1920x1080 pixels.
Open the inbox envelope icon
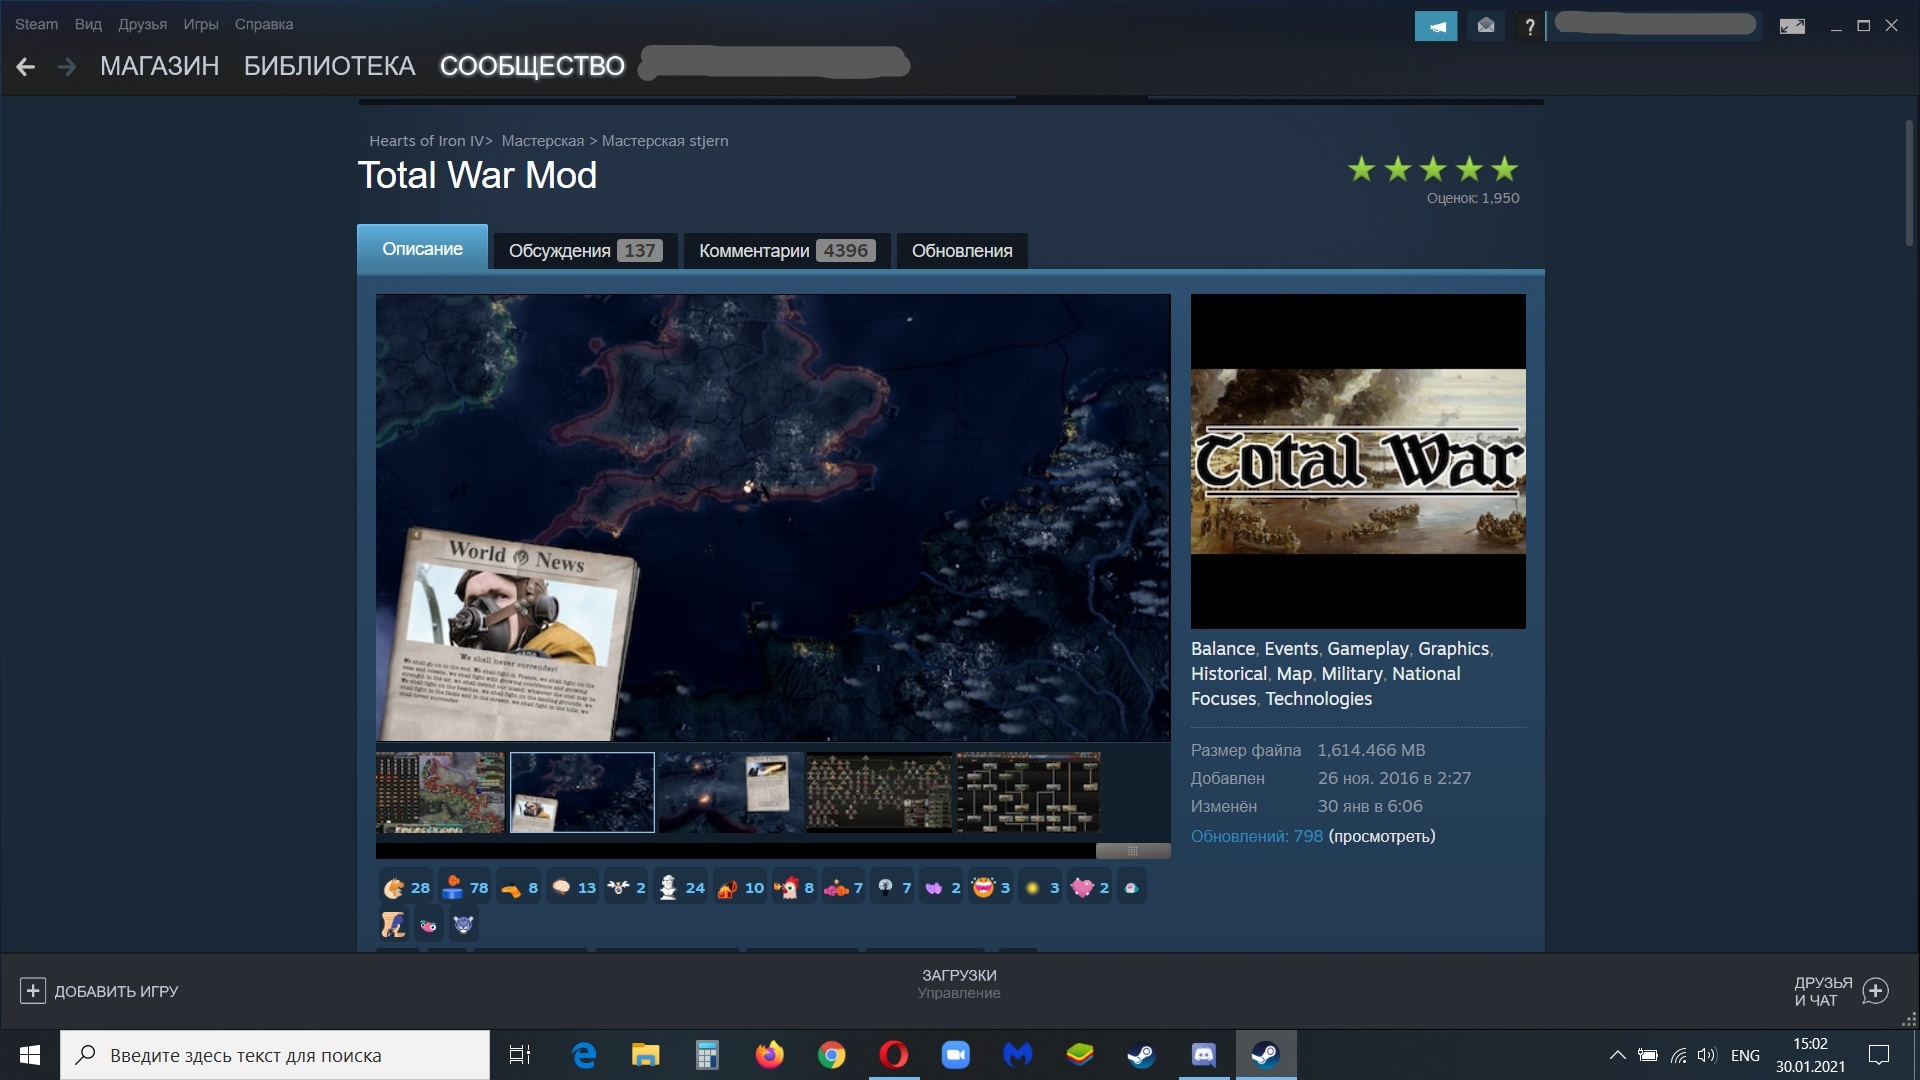coord(1486,26)
